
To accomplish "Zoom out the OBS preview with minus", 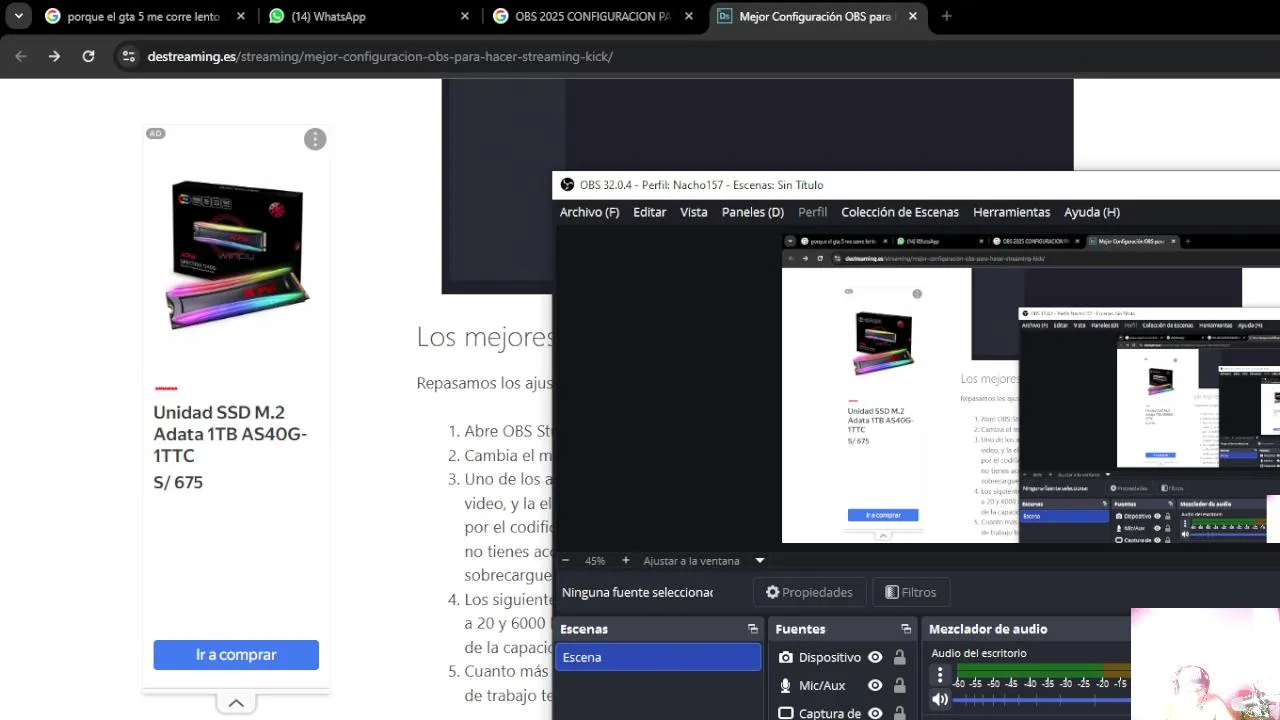I will (566, 561).
